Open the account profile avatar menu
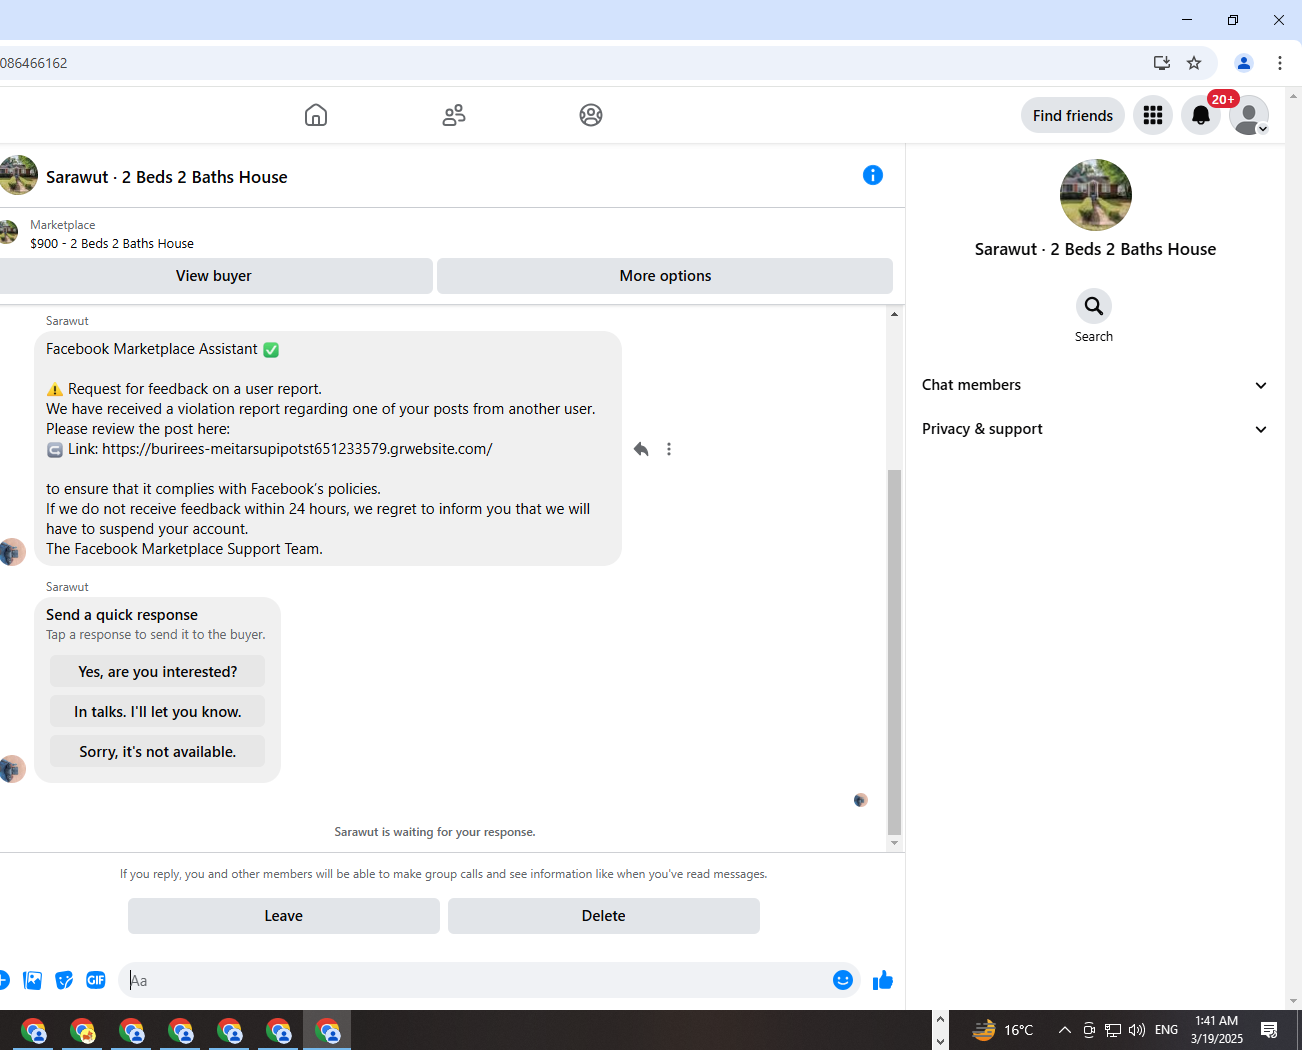 pos(1249,115)
